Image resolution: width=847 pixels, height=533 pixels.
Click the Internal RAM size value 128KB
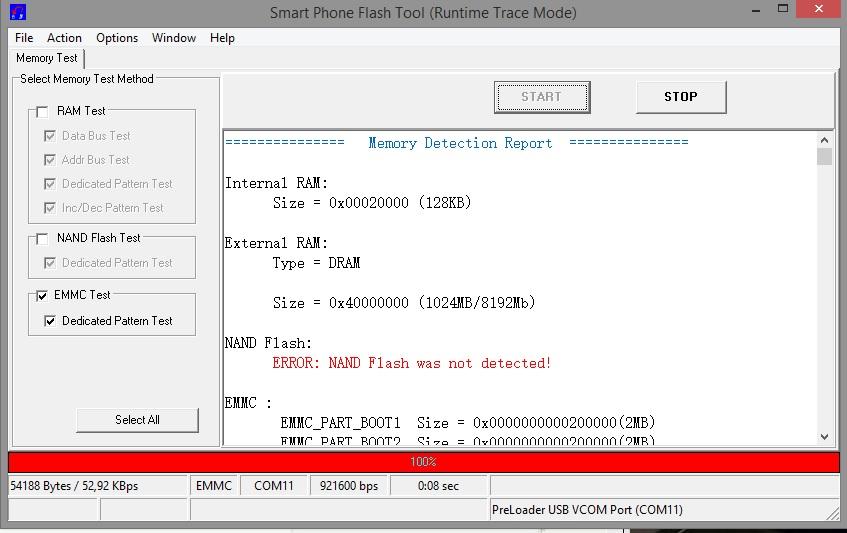(x=445, y=203)
